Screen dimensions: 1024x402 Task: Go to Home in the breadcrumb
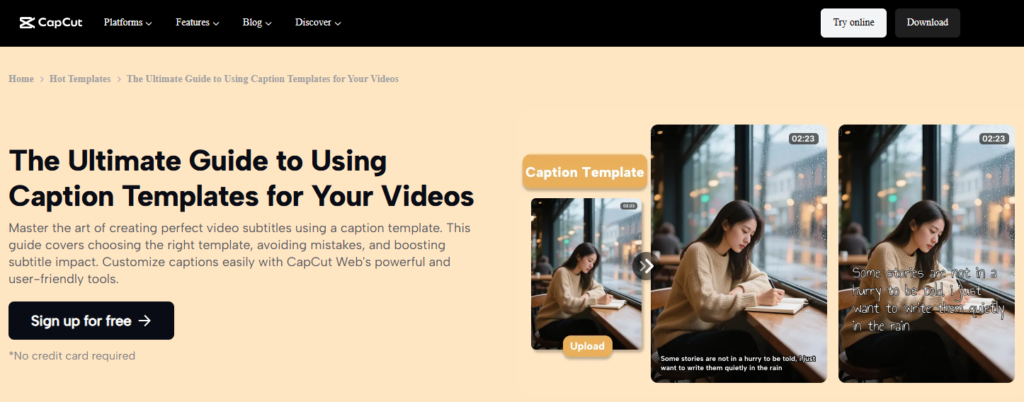(x=21, y=79)
